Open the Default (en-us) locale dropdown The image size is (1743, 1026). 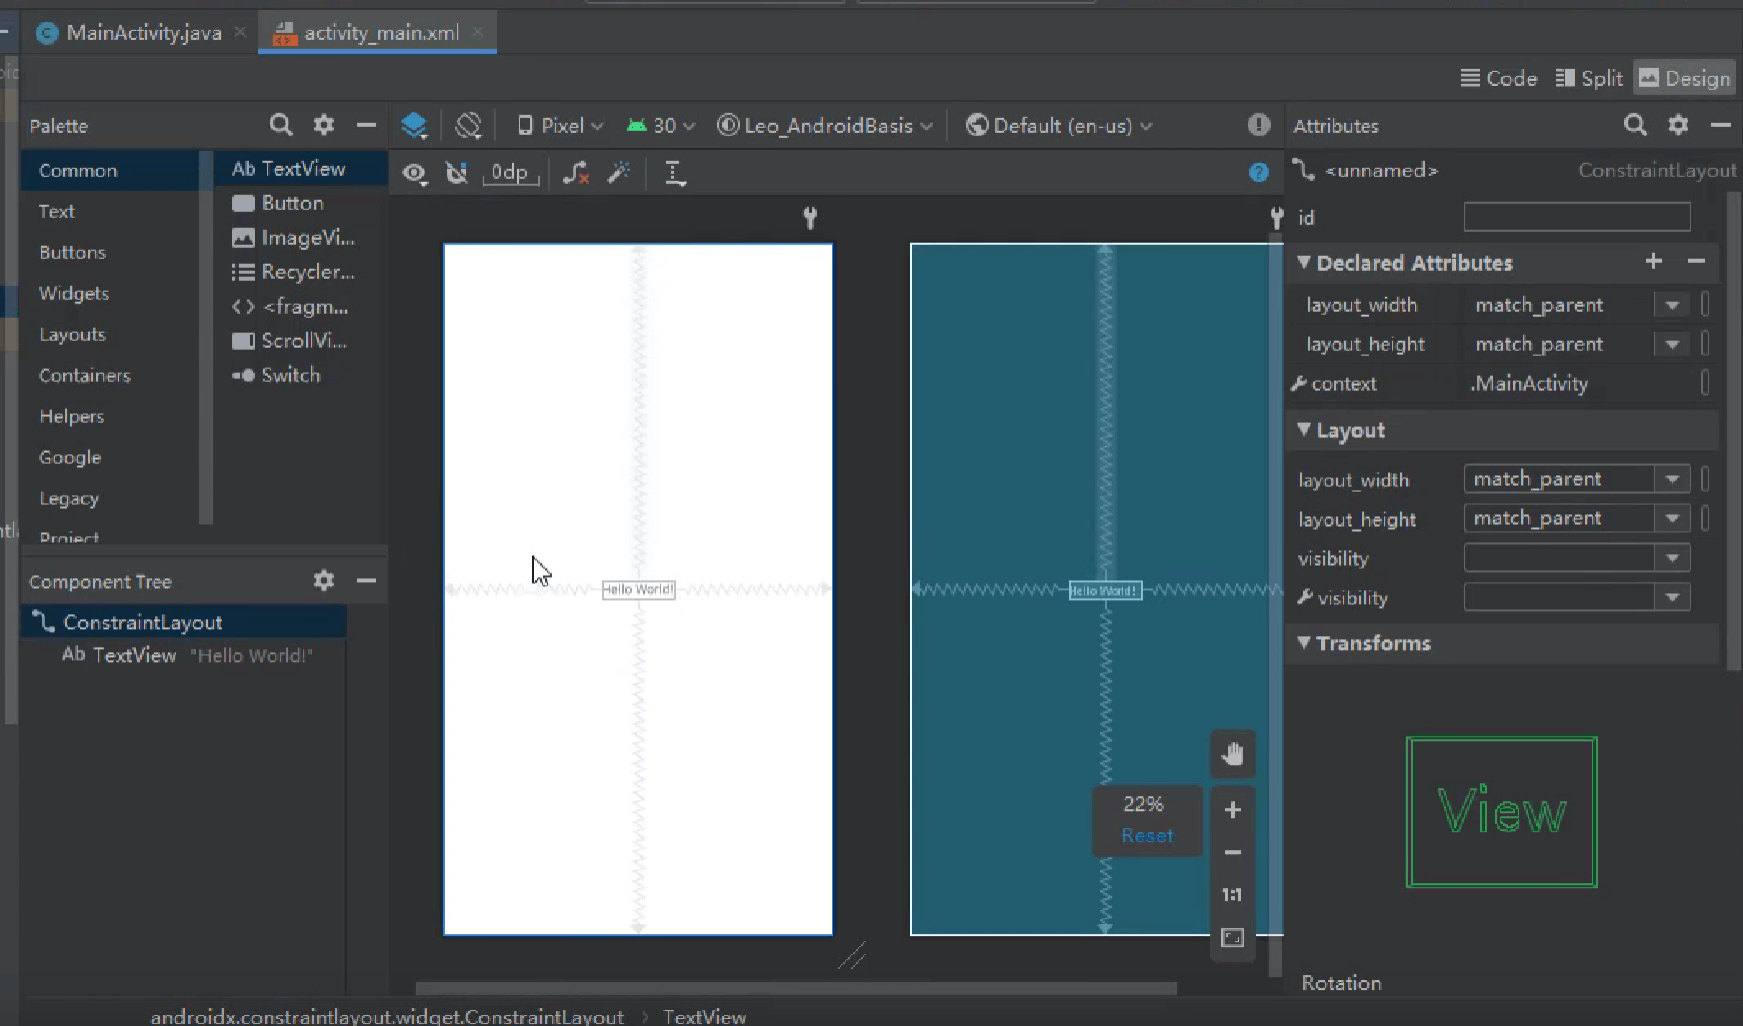1059,125
